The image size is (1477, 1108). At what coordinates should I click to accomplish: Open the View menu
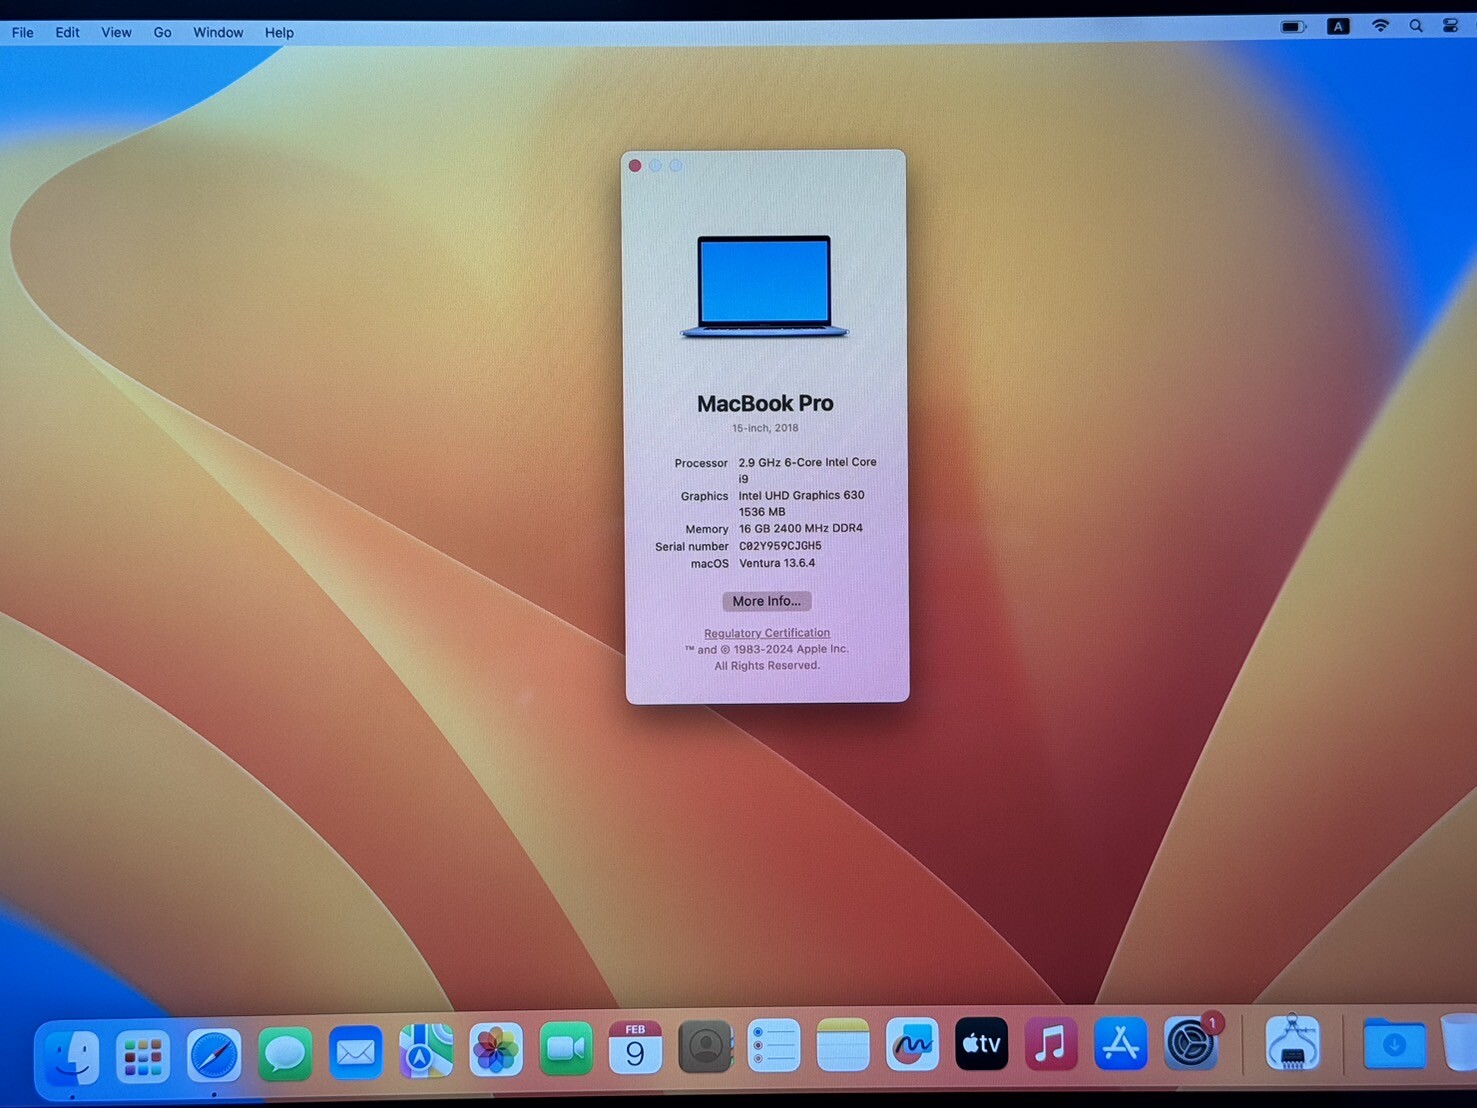[x=116, y=33]
